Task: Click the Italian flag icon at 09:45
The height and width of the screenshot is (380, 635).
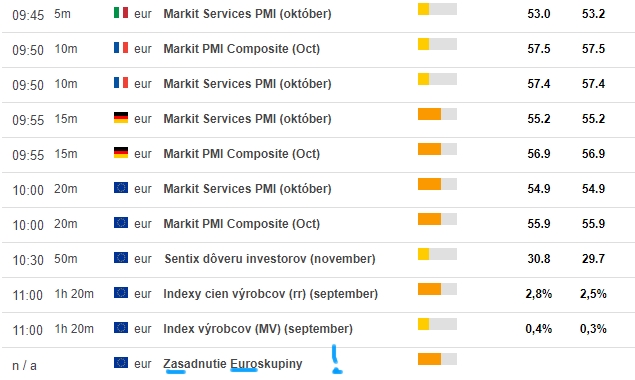Action: pos(121,13)
